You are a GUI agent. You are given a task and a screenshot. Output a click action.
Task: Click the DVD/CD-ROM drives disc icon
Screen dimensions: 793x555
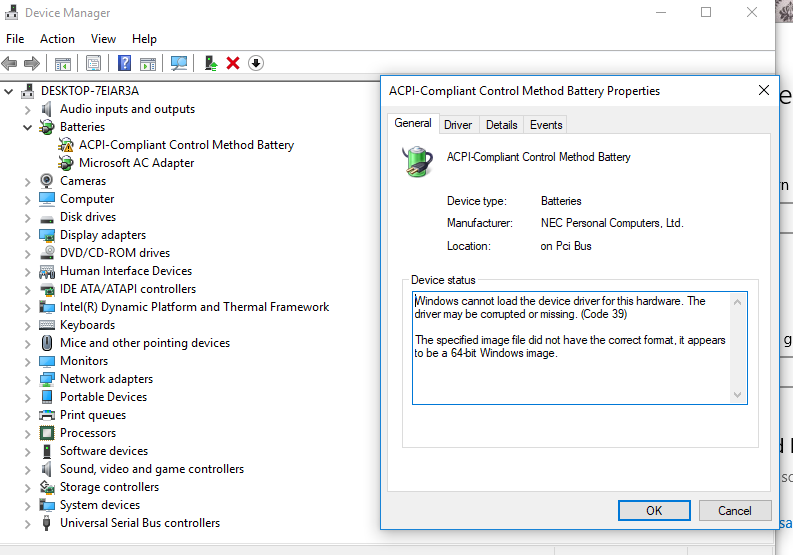[x=47, y=252]
